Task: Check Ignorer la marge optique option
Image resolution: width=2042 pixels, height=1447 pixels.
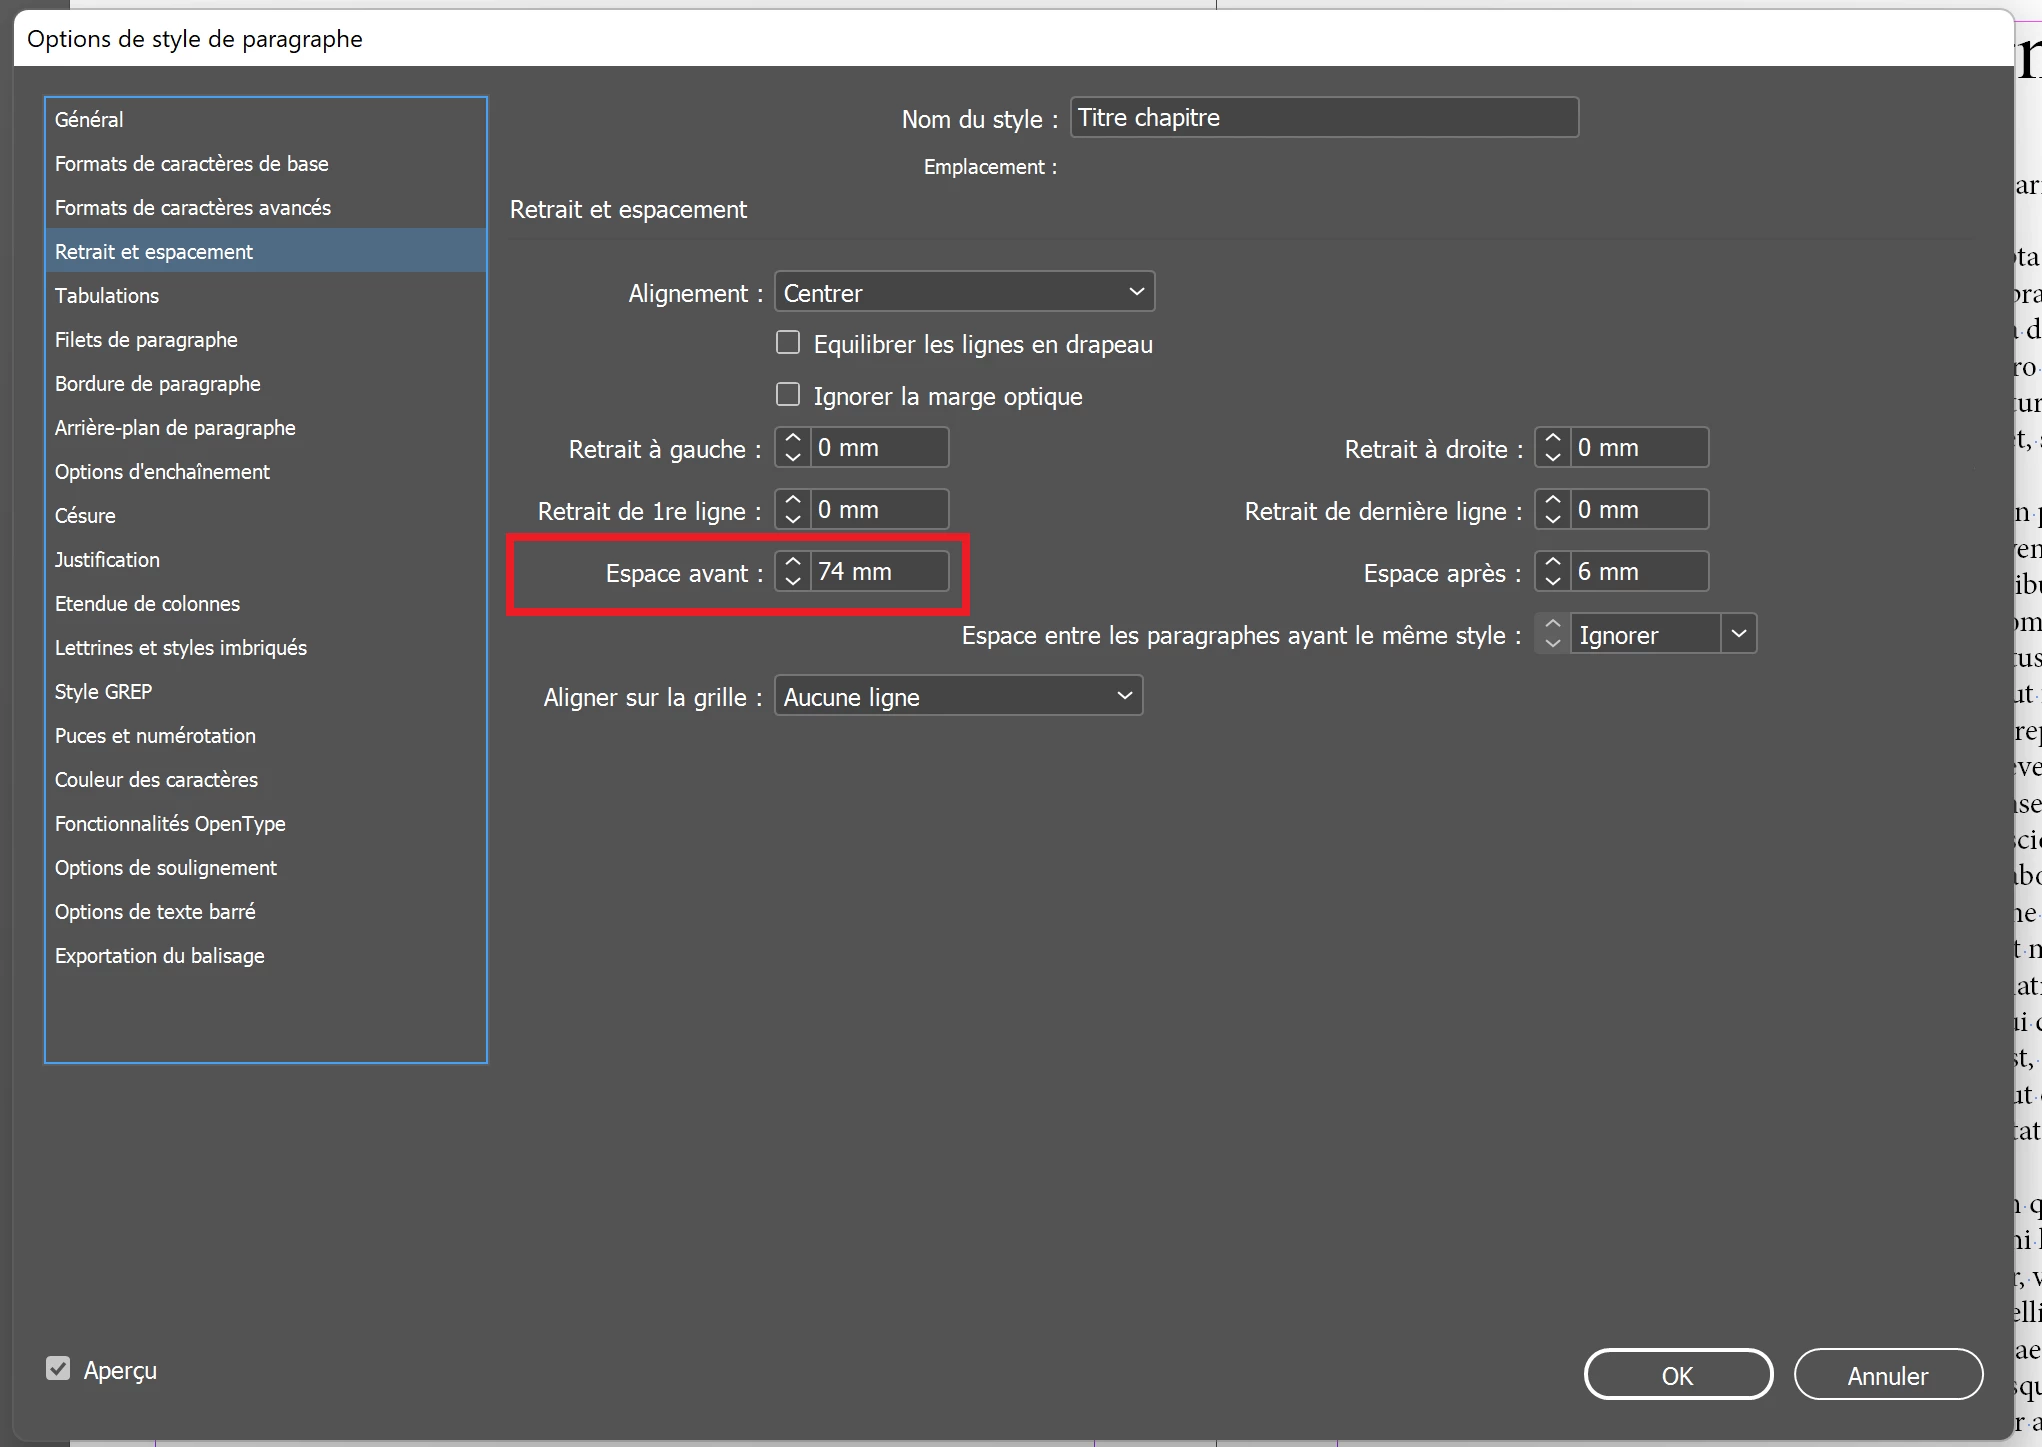Action: (x=788, y=395)
